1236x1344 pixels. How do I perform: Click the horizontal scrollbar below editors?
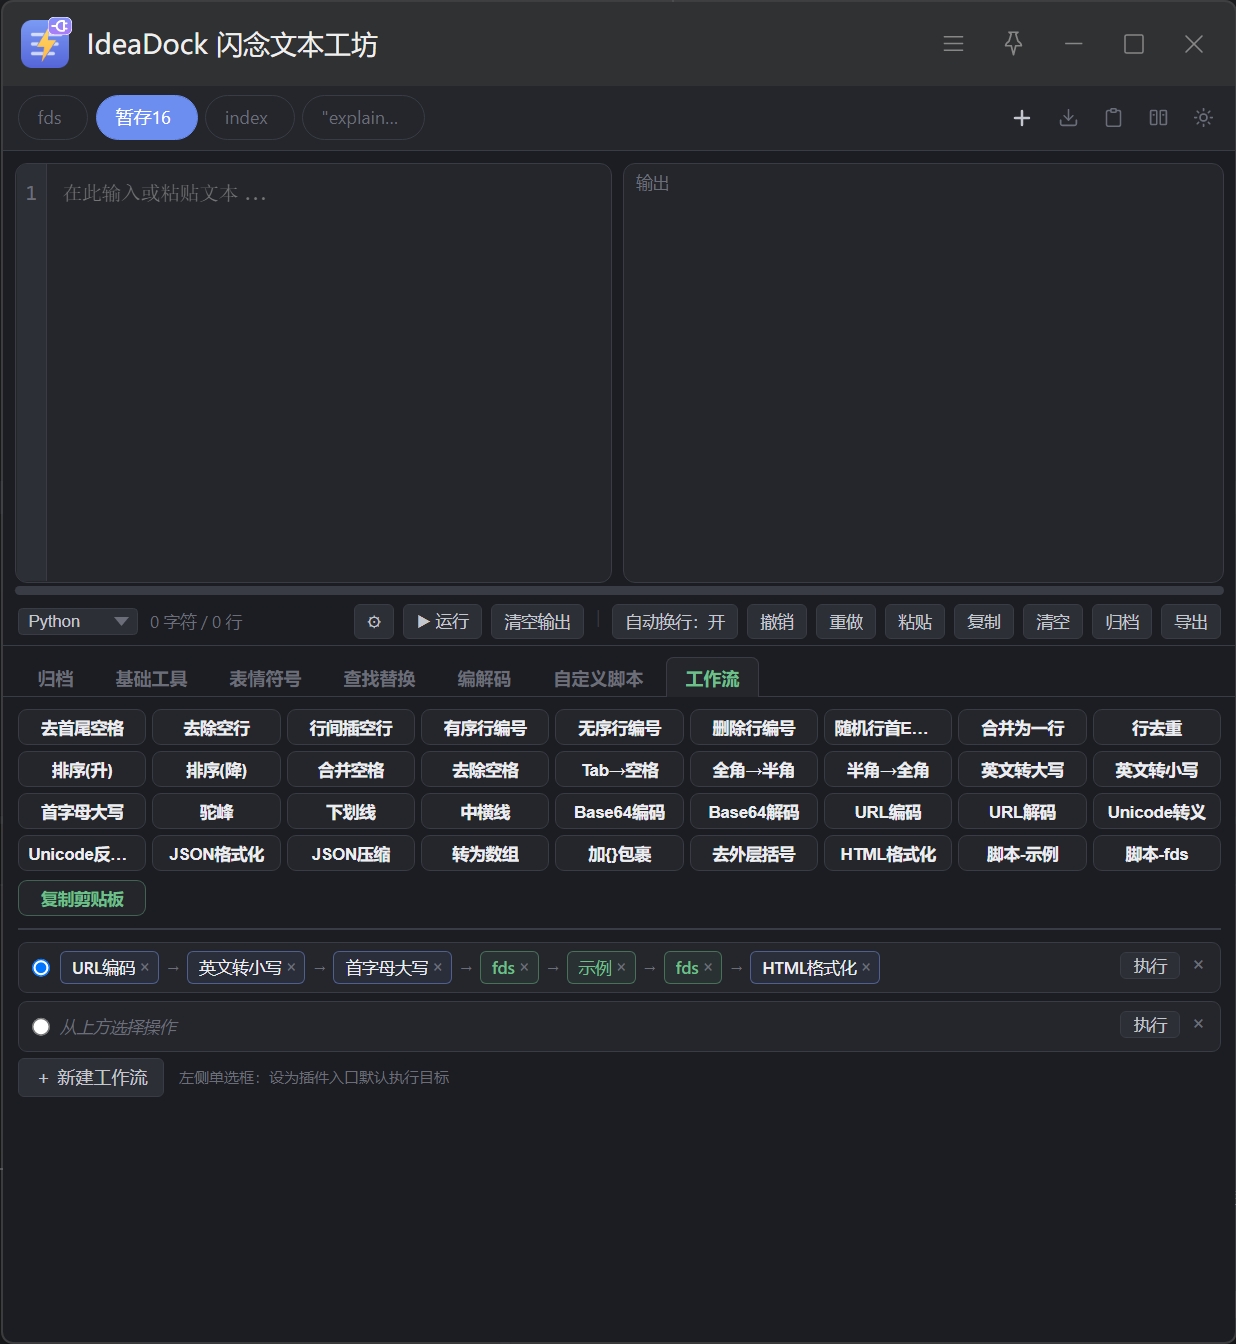coord(619,590)
